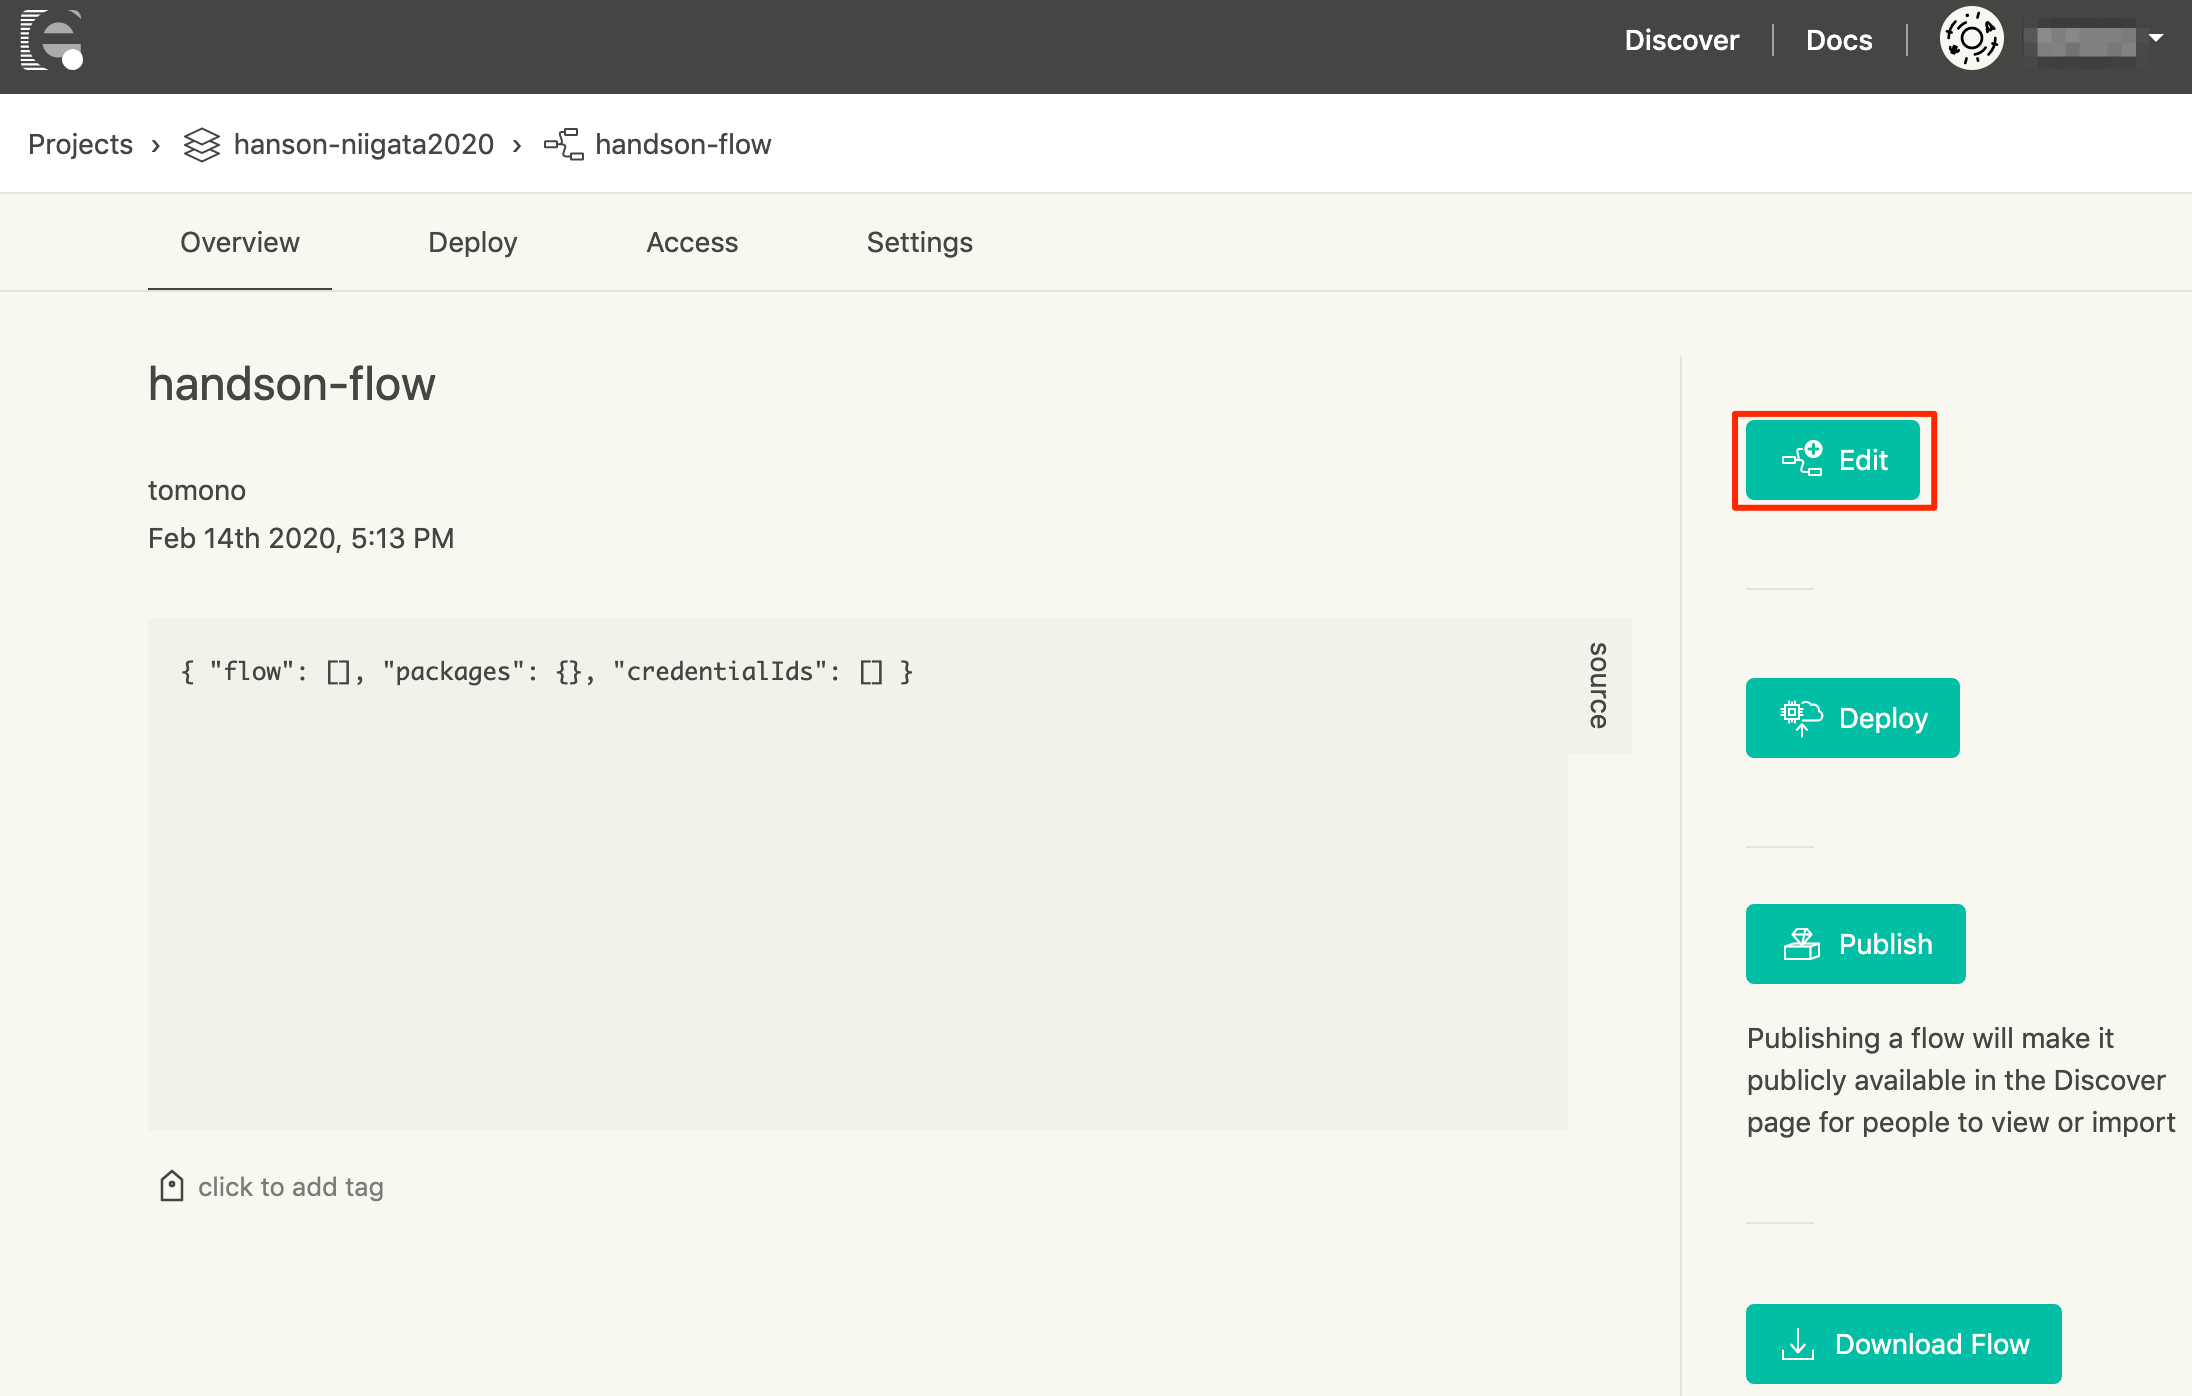Image resolution: width=2192 pixels, height=1396 pixels.
Task: Click the Download Flow button
Action: pos(1903,1344)
